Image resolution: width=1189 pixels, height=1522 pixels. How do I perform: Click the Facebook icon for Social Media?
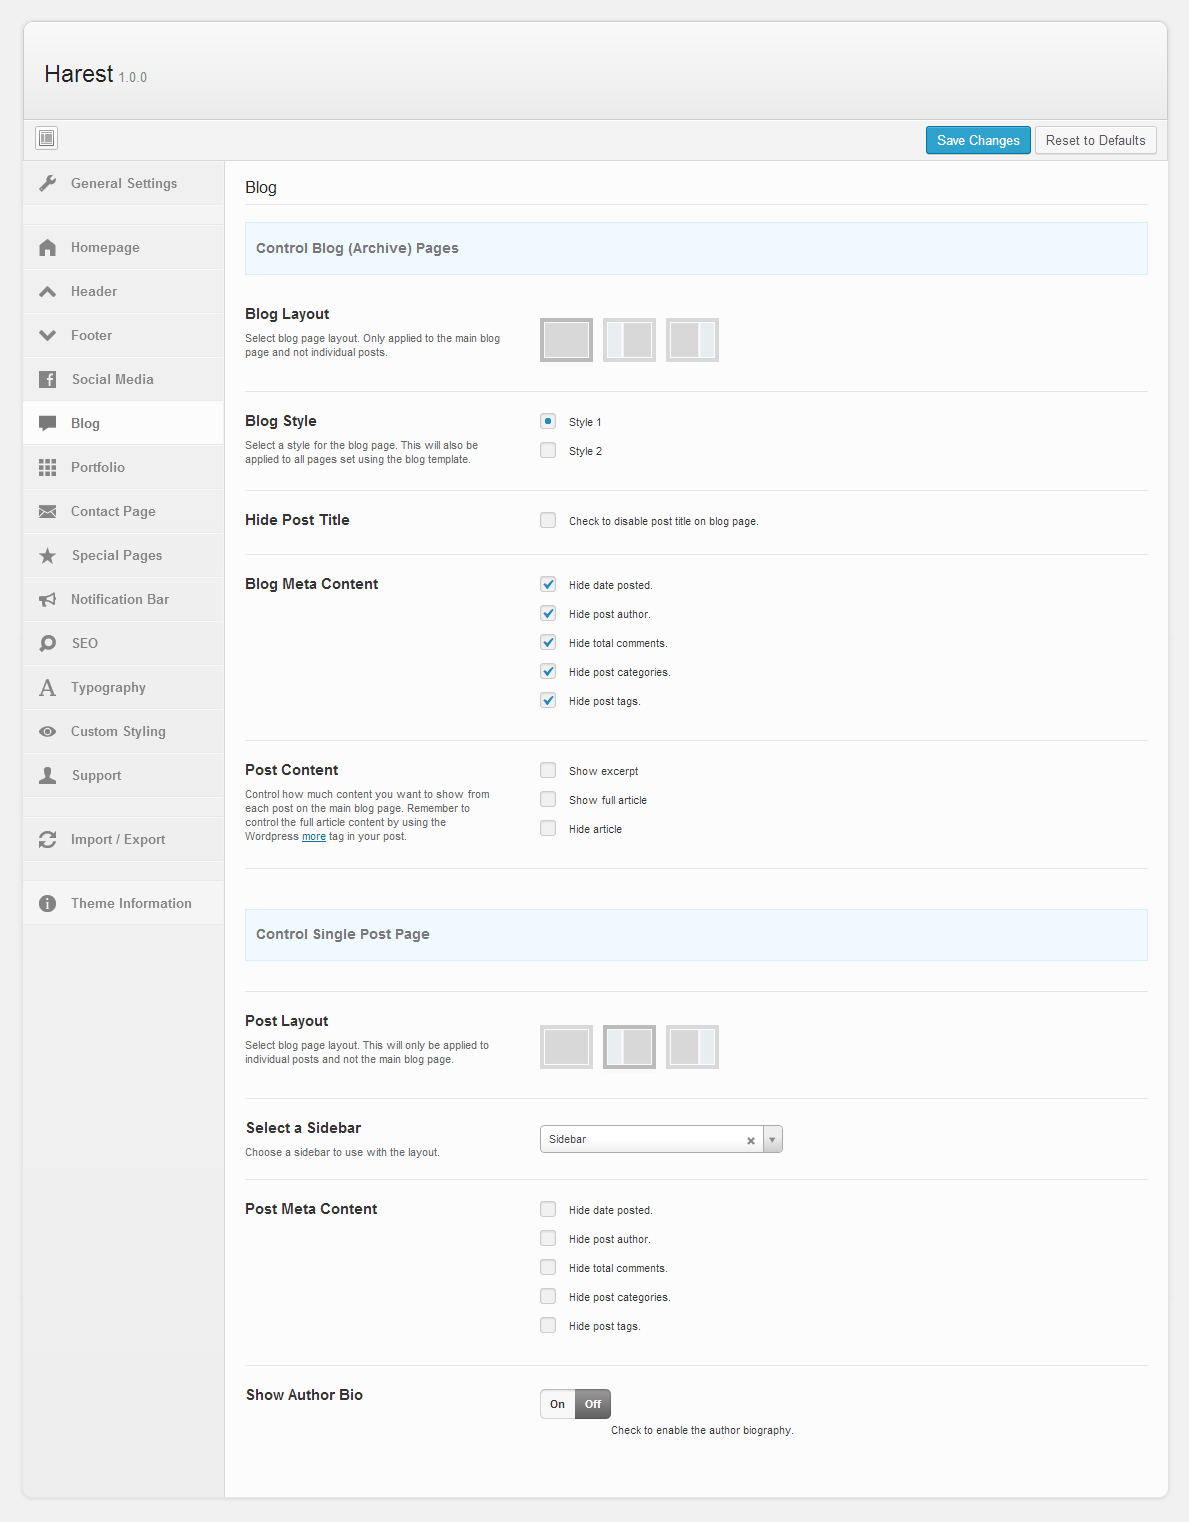pyautogui.click(x=47, y=379)
